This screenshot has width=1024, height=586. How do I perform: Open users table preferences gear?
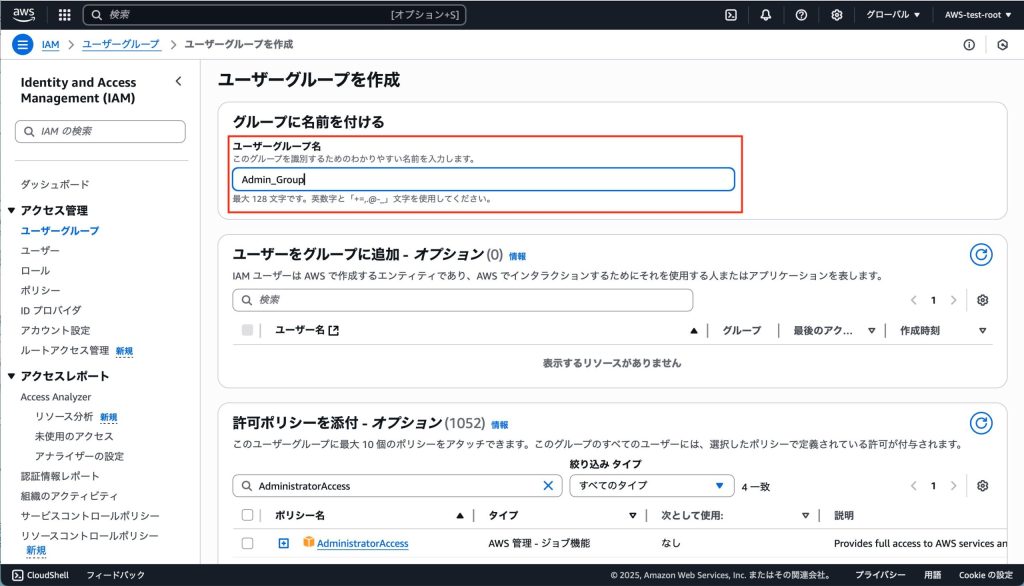(x=982, y=300)
